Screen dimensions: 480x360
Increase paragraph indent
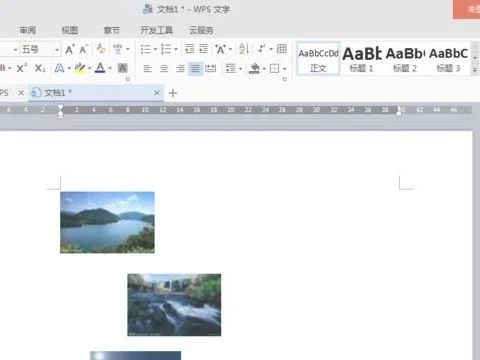tap(204, 49)
